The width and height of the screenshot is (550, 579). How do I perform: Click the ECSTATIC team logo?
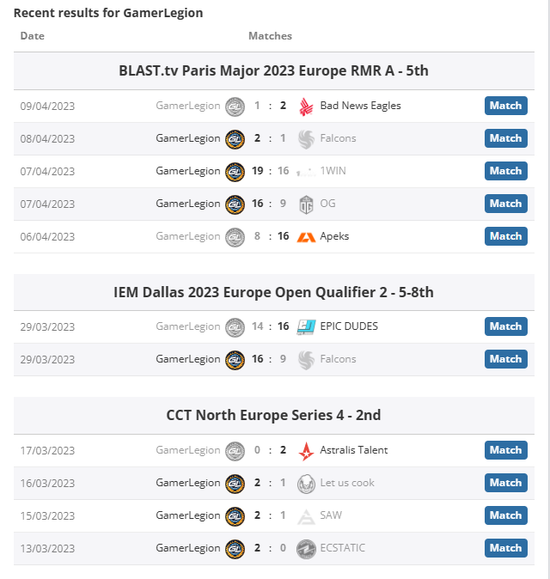point(306,549)
